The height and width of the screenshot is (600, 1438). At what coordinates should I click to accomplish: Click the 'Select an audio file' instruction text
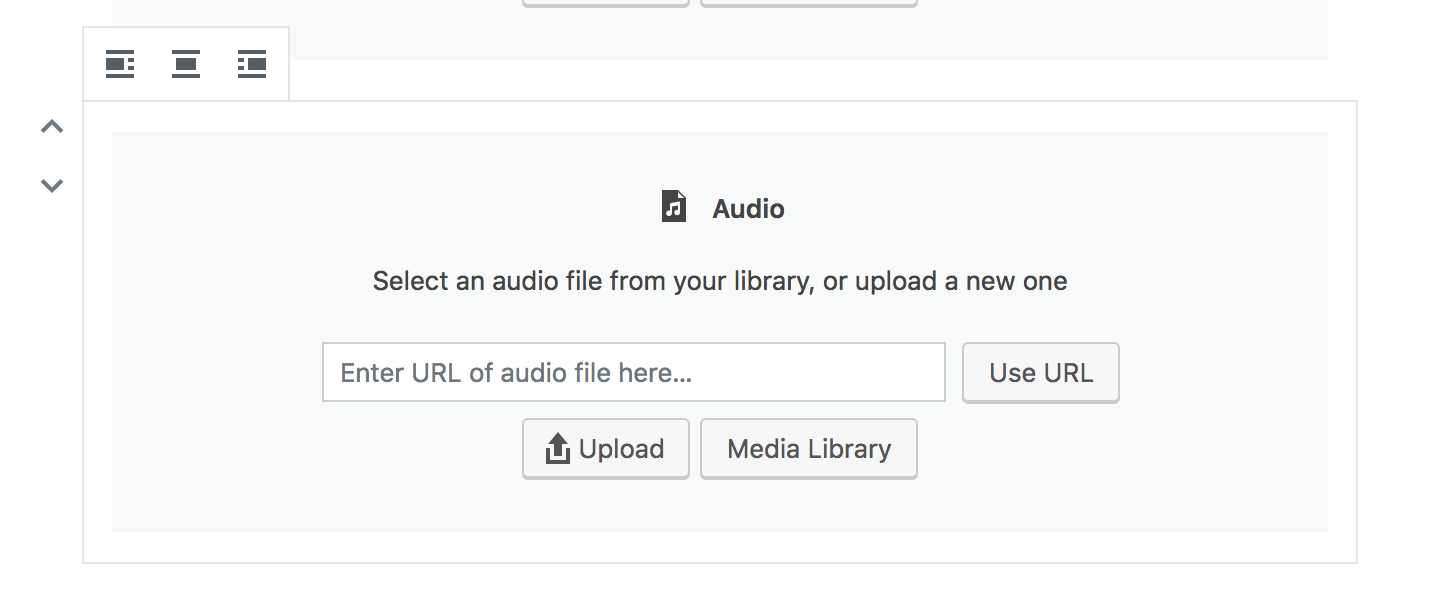pyautogui.click(x=720, y=281)
